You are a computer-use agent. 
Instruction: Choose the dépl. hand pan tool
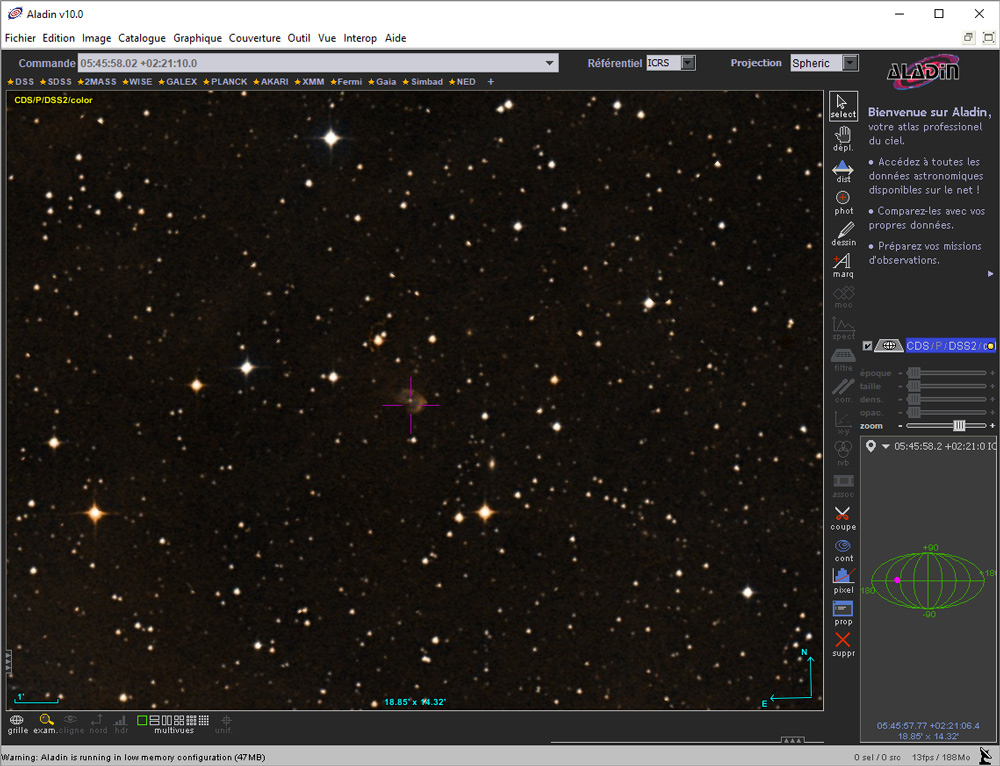coord(842,138)
